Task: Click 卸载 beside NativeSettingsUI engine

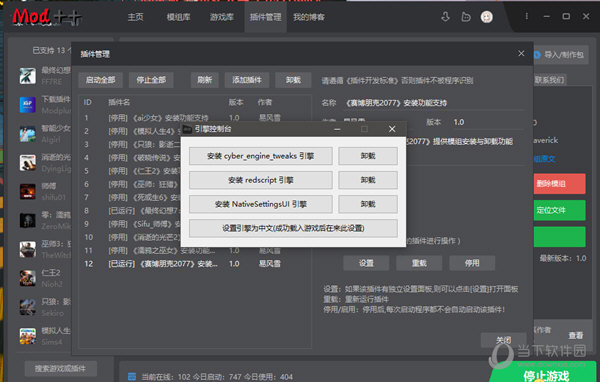Action: [368, 204]
